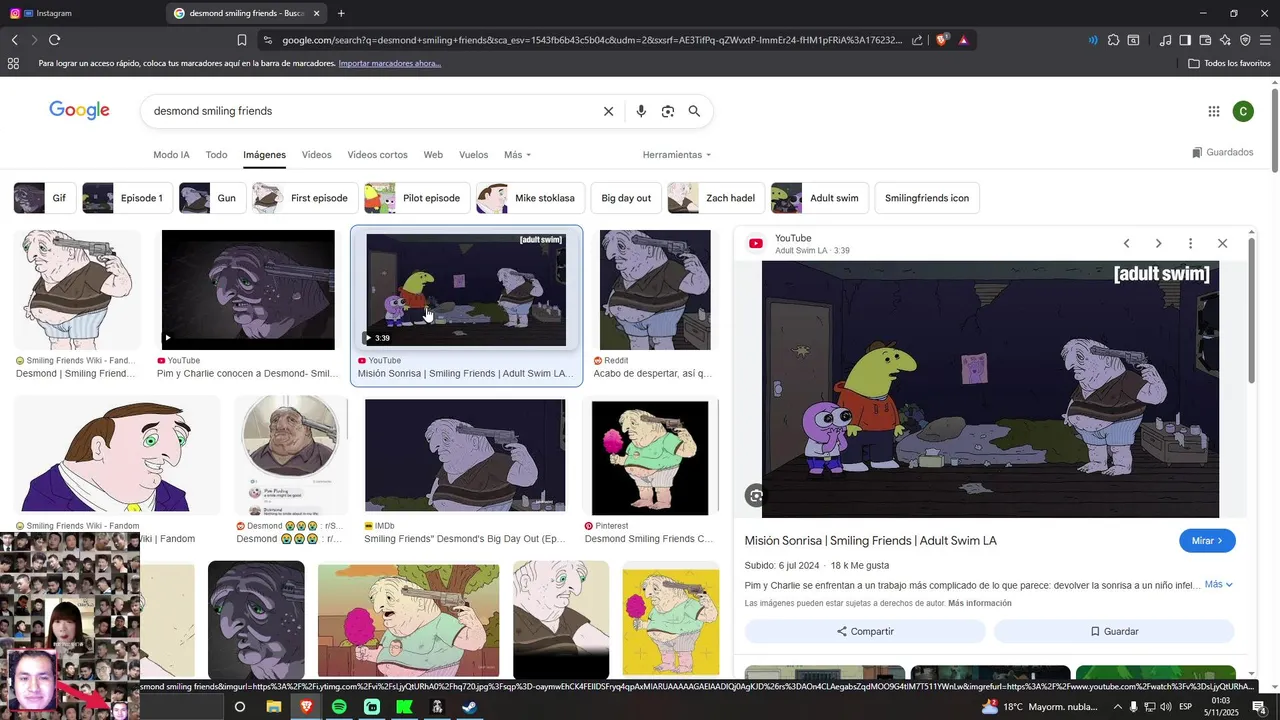Expand the Más dropdown in the search tabs
Screen dimensions: 1280x720
coord(518,155)
